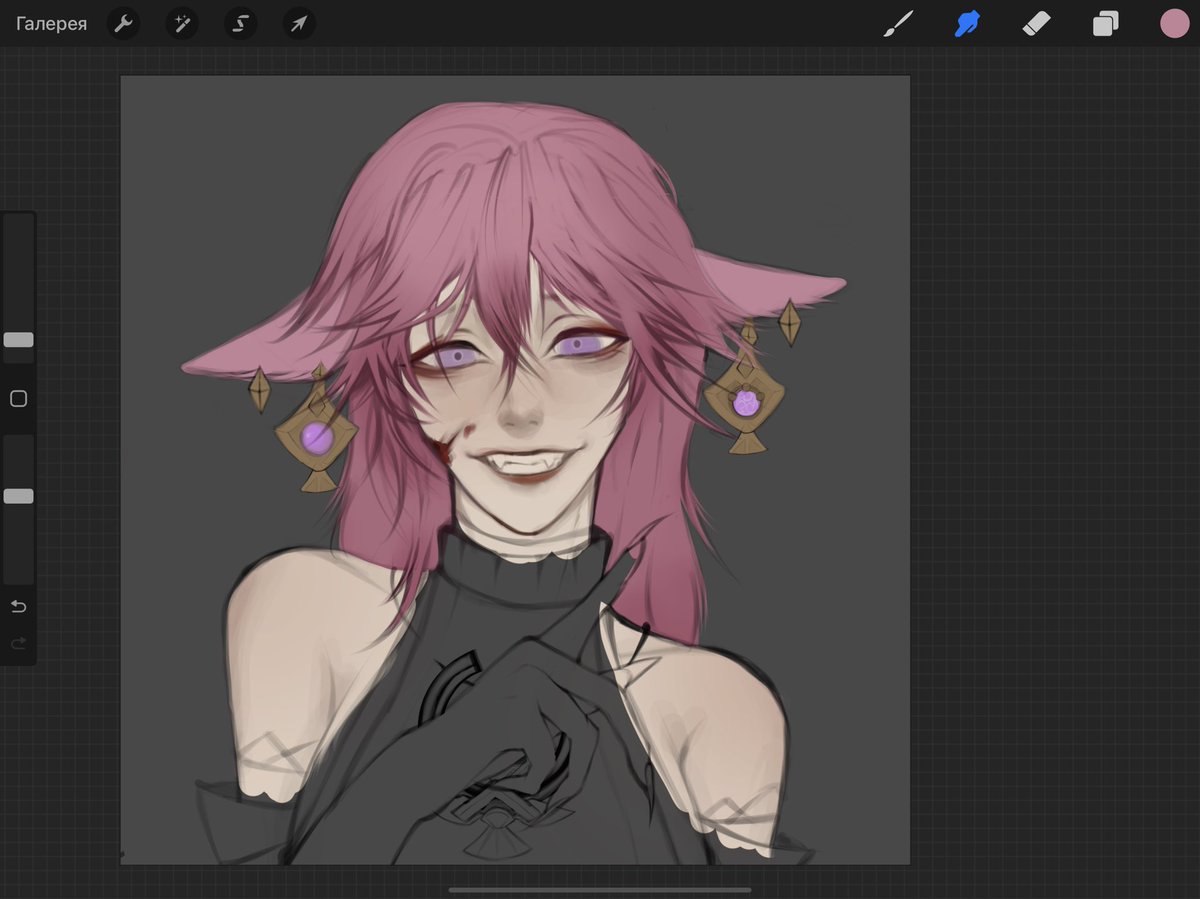Open the Actions wrench menu

[x=123, y=24]
